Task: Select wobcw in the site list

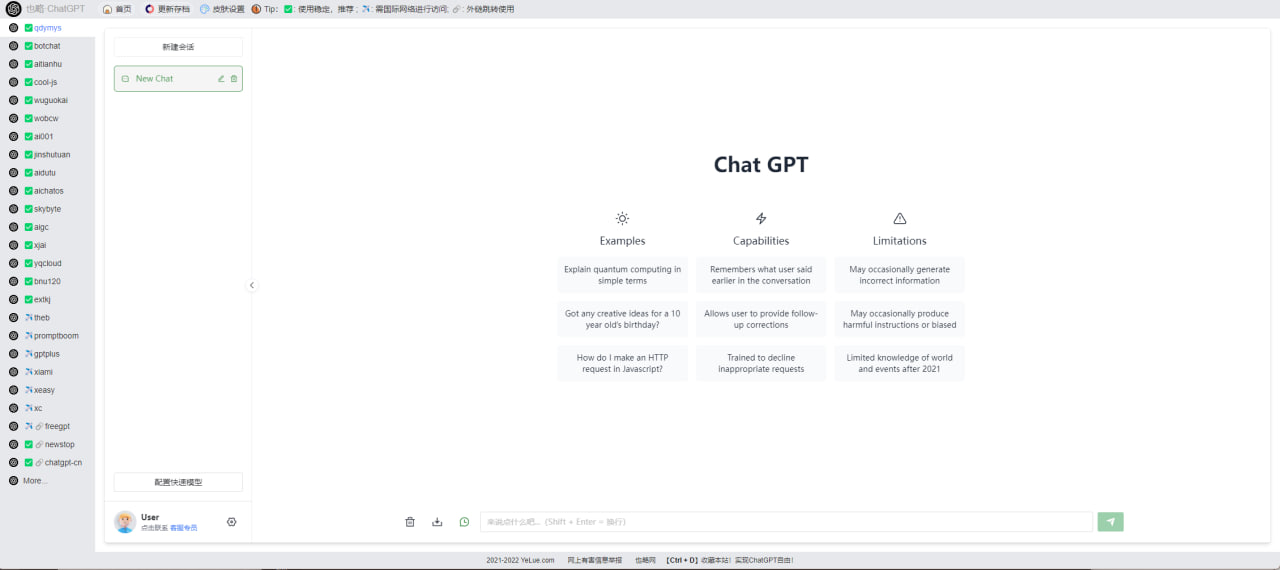Action: (47, 118)
